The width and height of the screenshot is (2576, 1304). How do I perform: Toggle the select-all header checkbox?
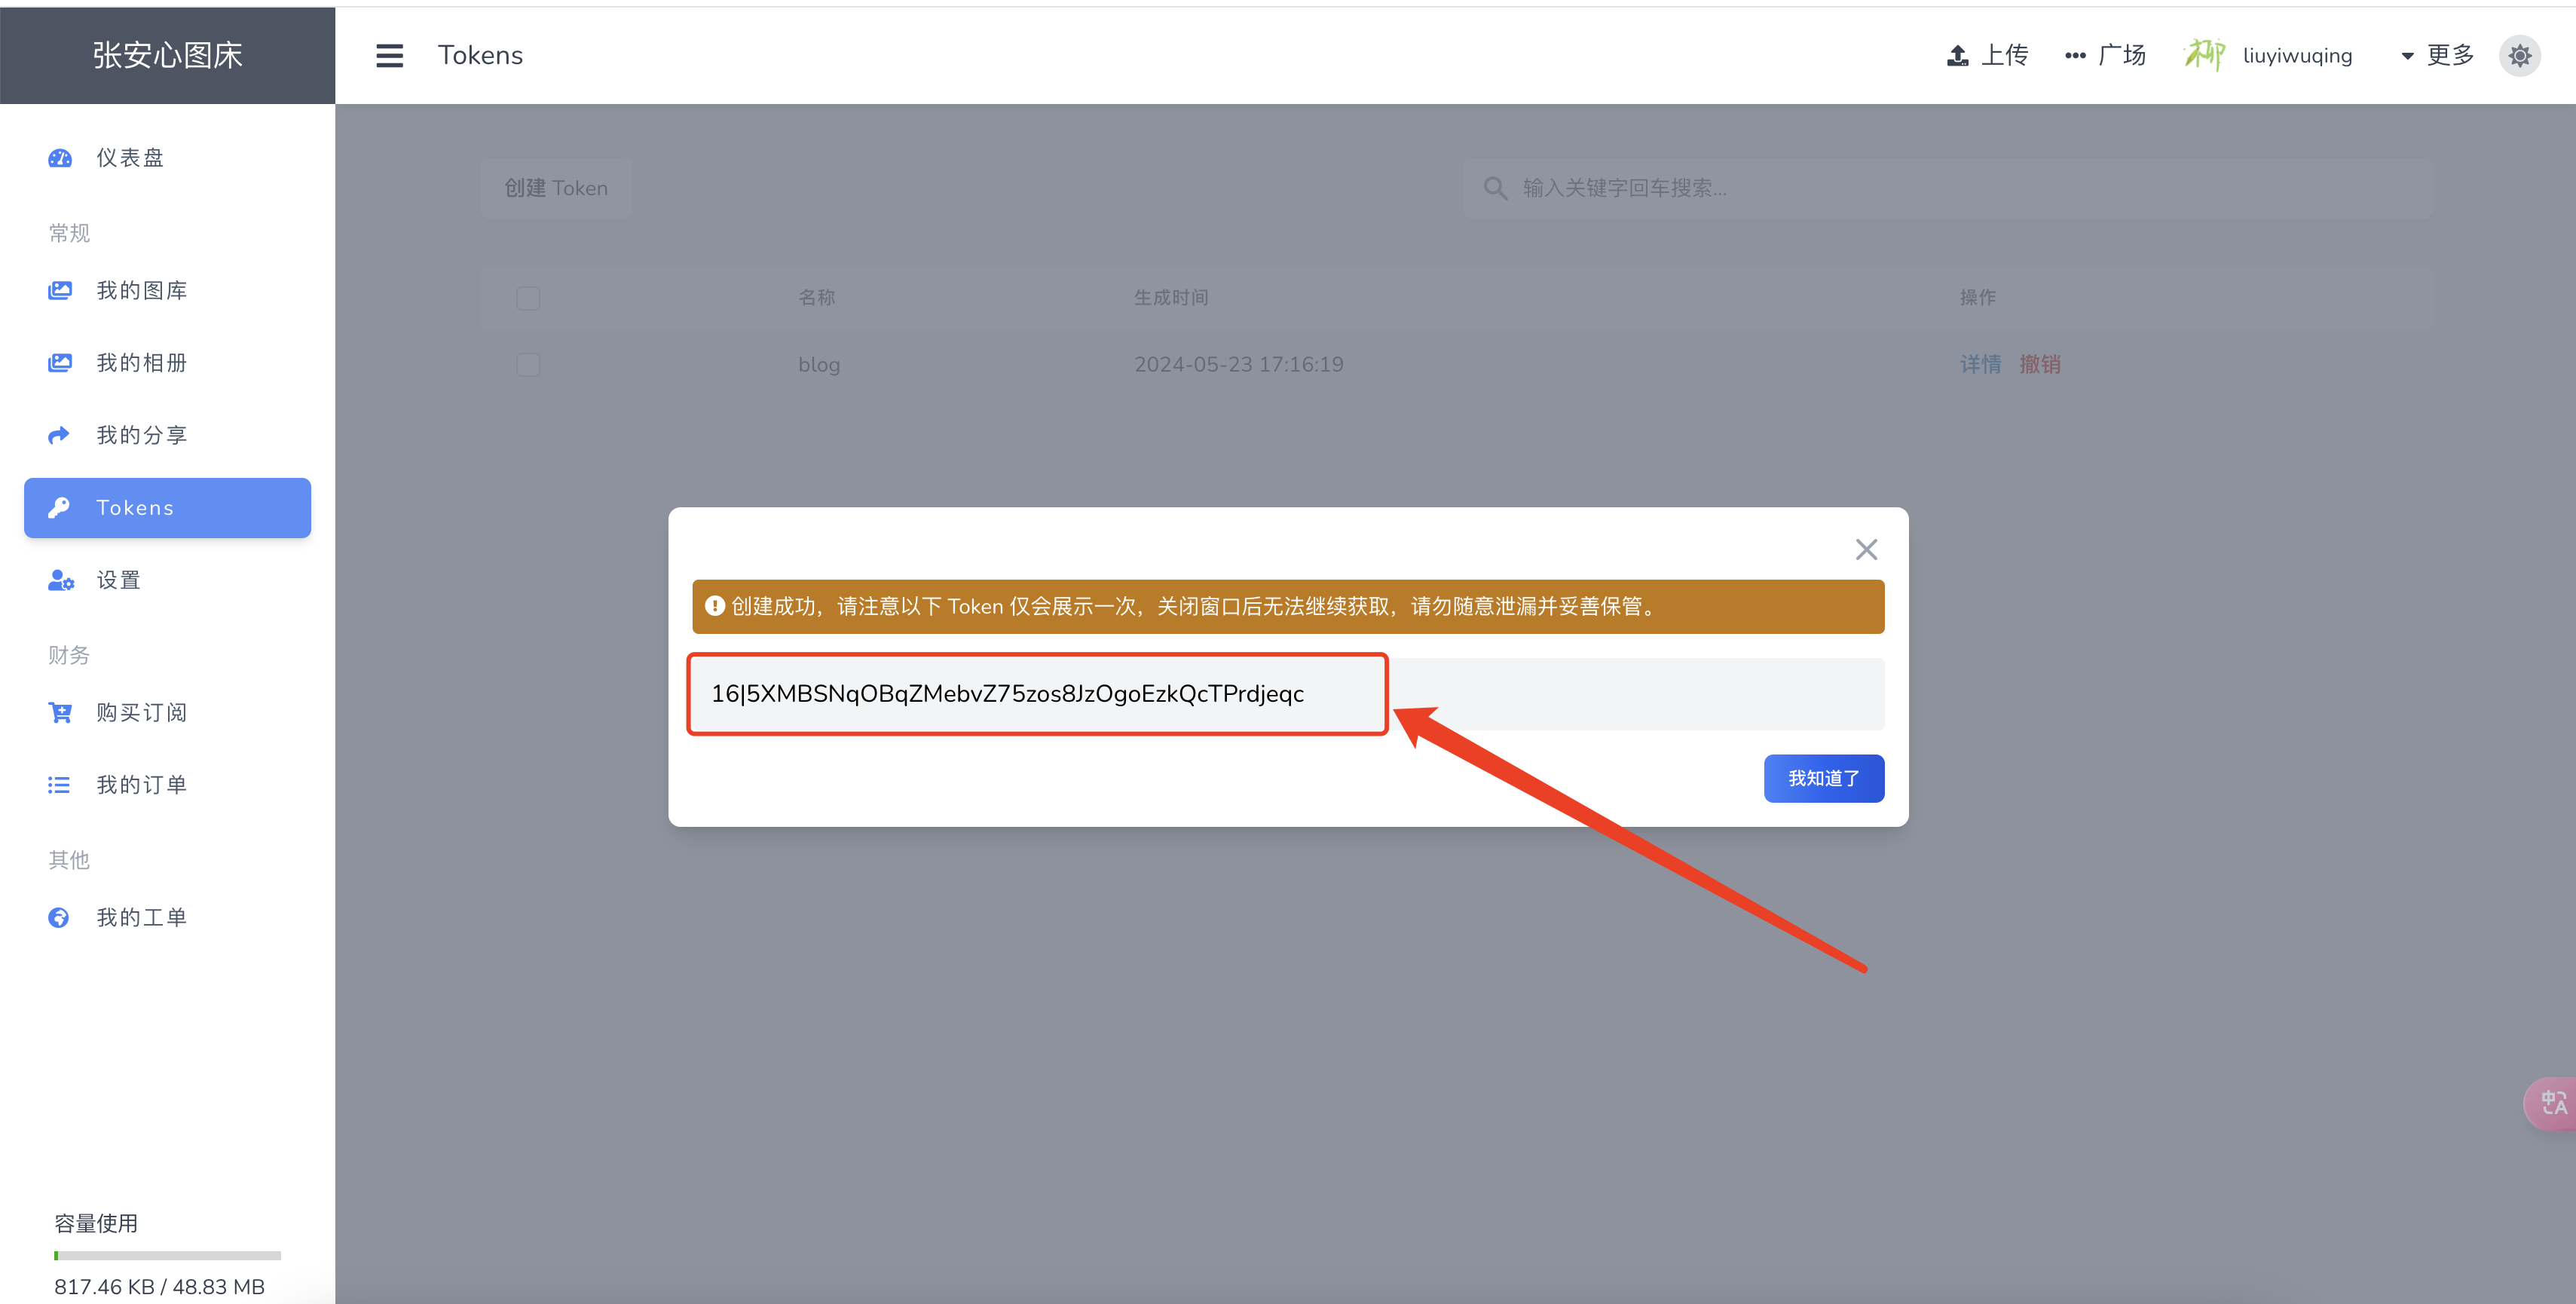(x=528, y=298)
